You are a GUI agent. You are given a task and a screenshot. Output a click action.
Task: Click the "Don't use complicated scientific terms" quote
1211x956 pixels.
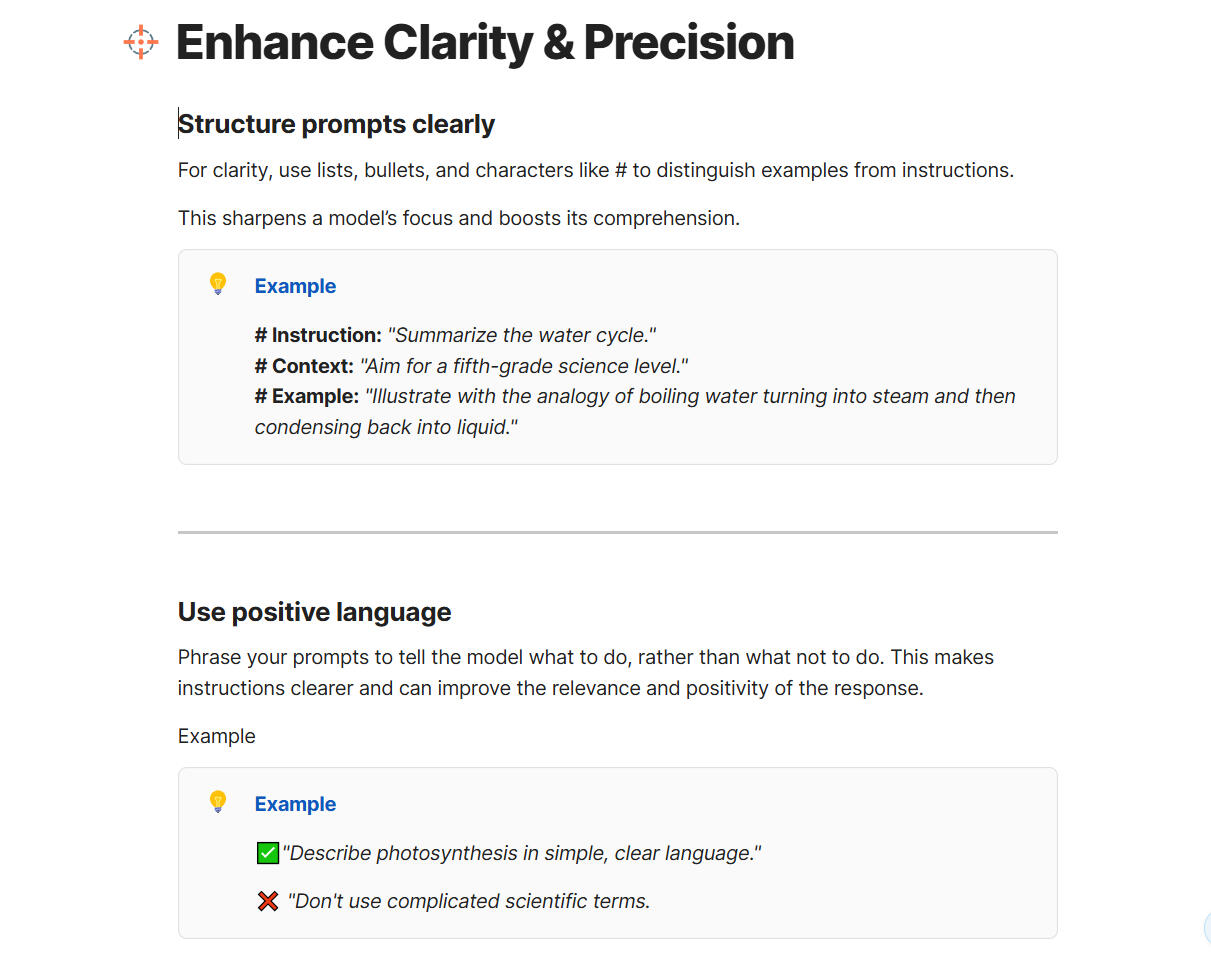(x=468, y=901)
